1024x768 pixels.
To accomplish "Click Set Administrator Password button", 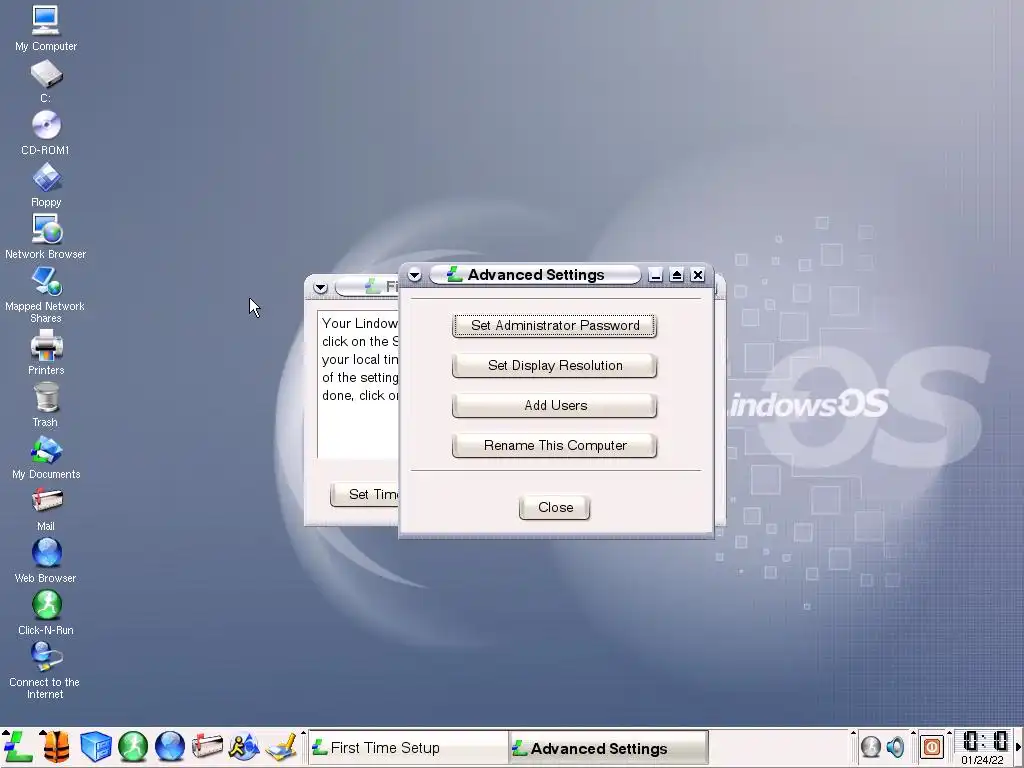I will (554, 325).
